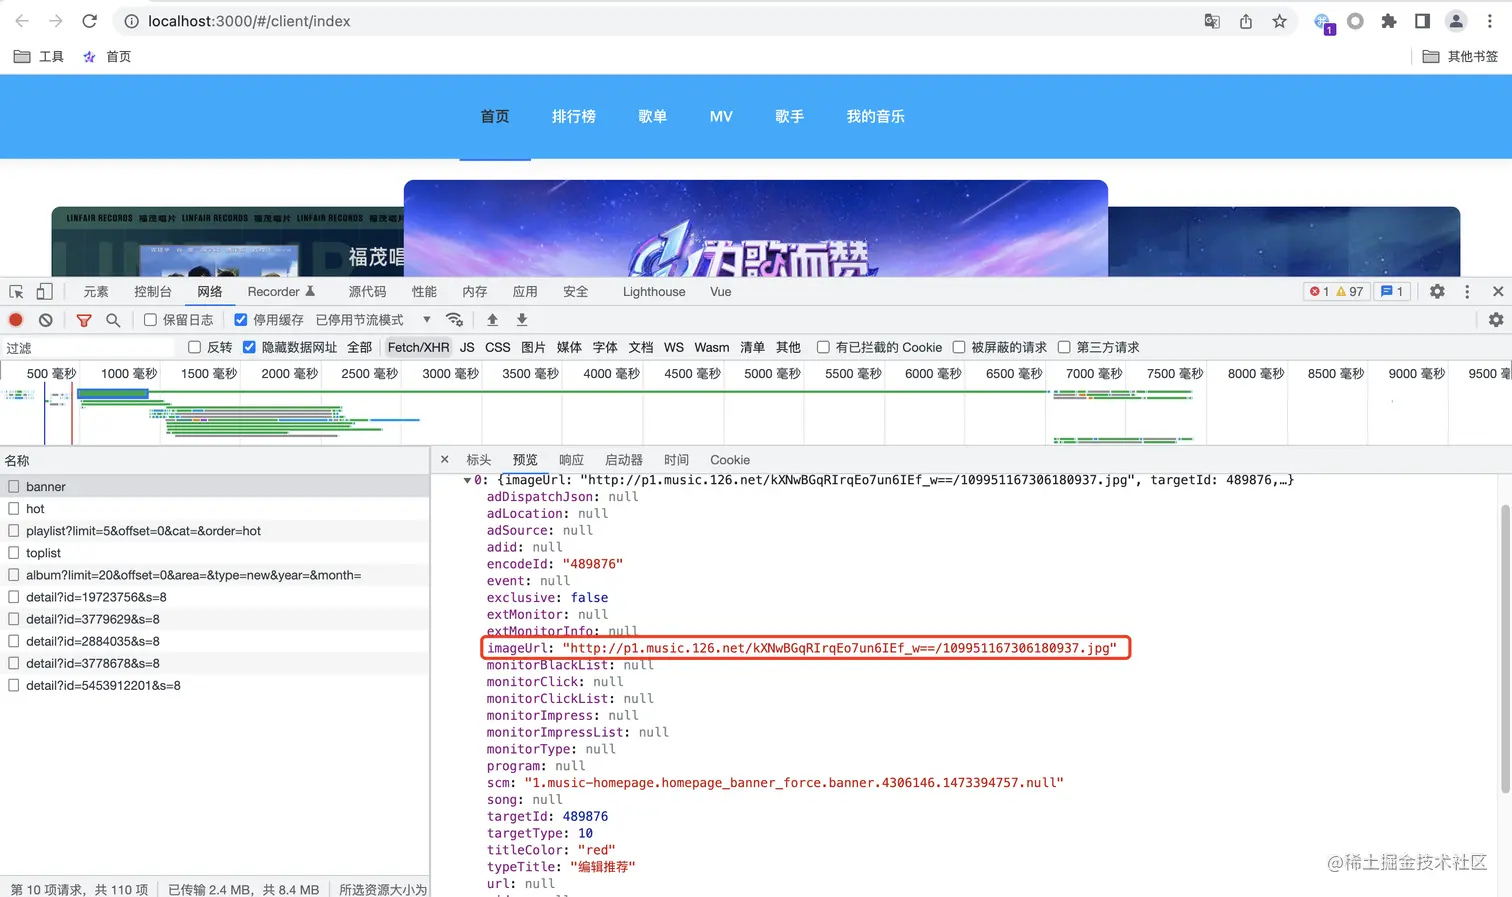Click the browser address bar URL

(249, 21)
